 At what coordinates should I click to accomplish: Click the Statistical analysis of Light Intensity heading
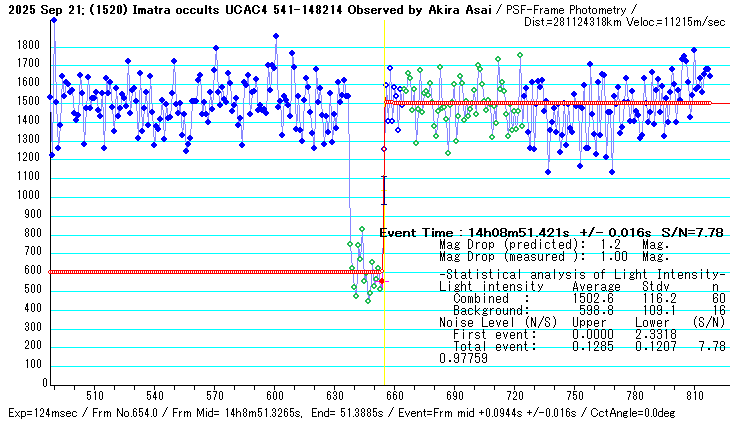582,274
